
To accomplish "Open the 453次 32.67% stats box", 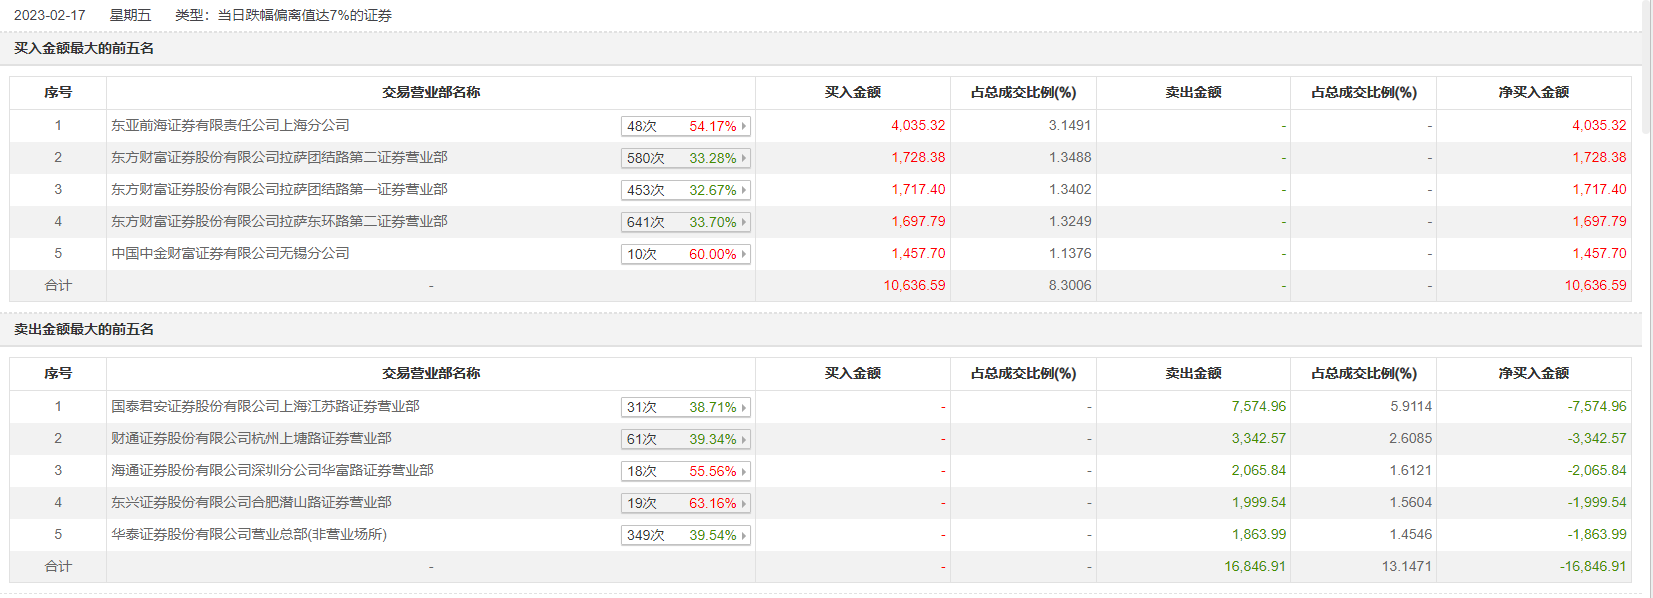I will pyautogui.click(x=684, y=190).
